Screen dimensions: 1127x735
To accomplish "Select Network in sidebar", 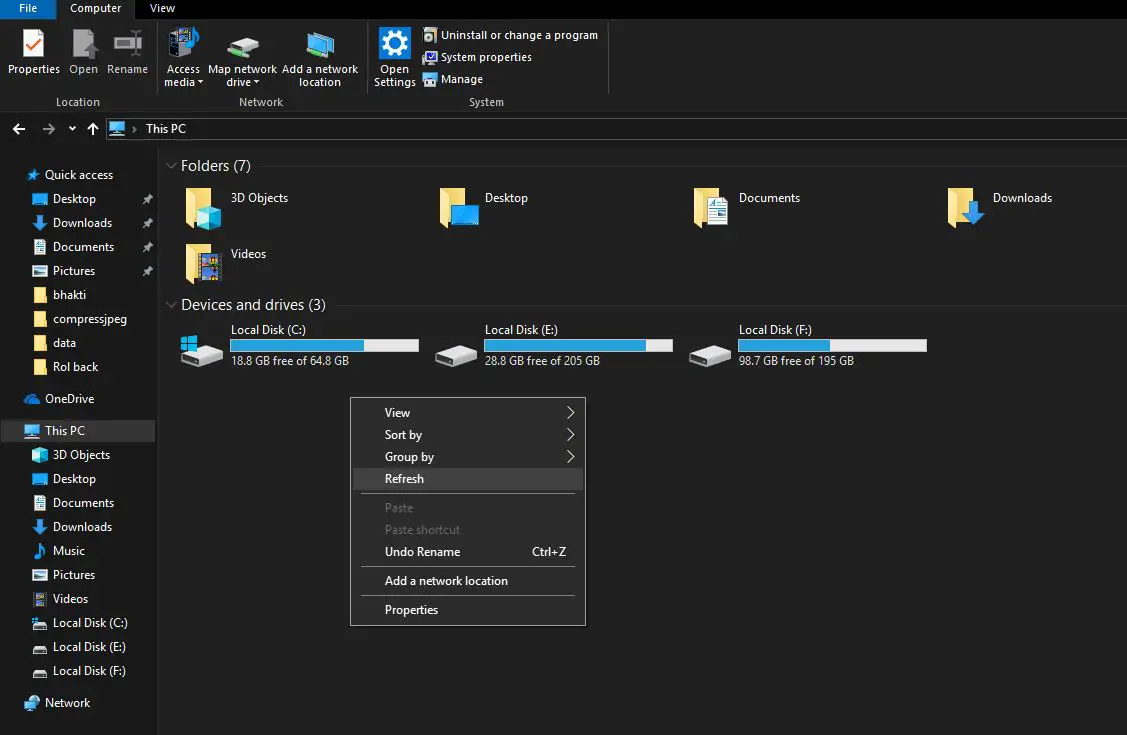I will click(67, 703).
